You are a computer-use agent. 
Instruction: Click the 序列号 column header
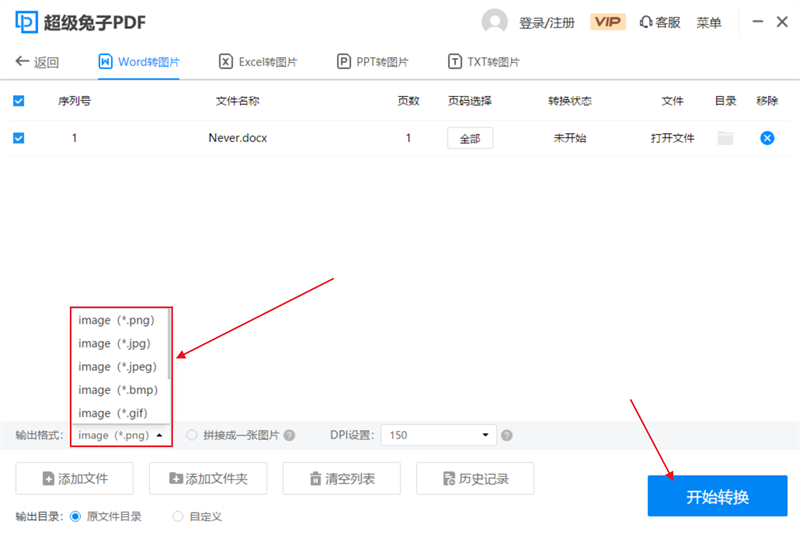74,101
